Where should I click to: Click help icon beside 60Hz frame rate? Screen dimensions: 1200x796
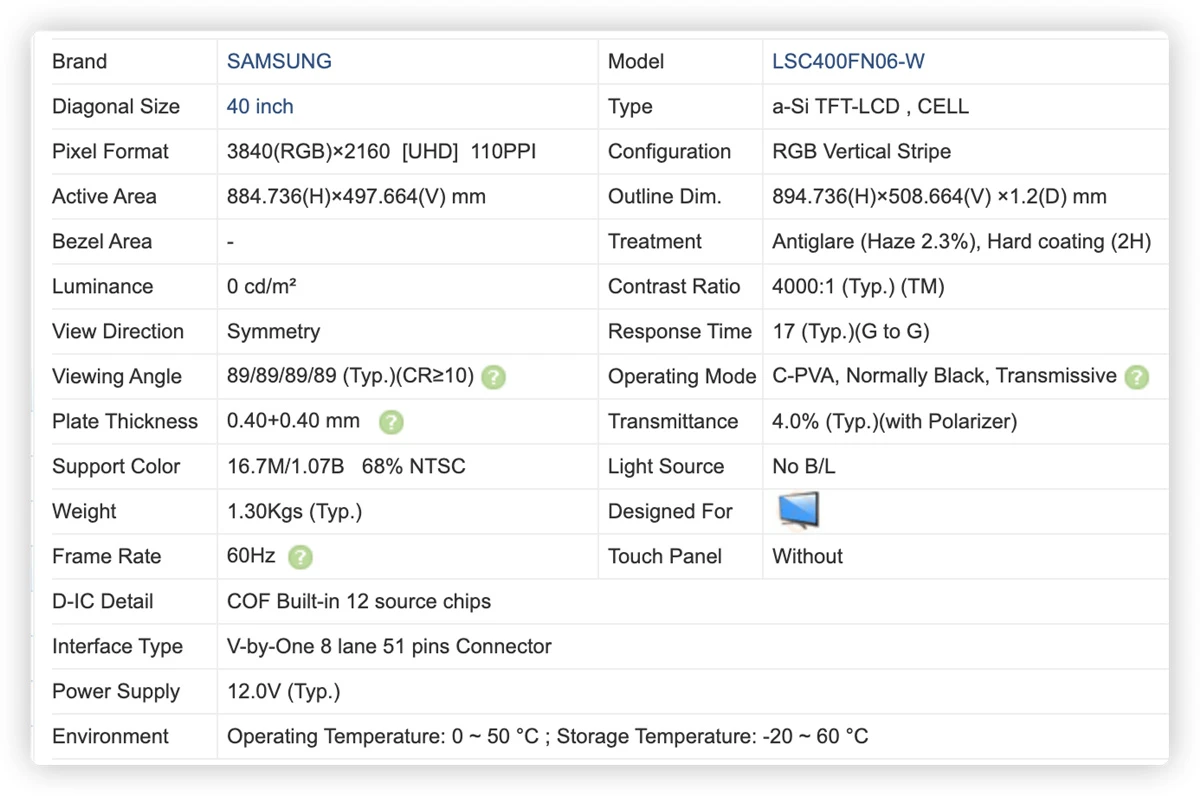coord(300,557)
